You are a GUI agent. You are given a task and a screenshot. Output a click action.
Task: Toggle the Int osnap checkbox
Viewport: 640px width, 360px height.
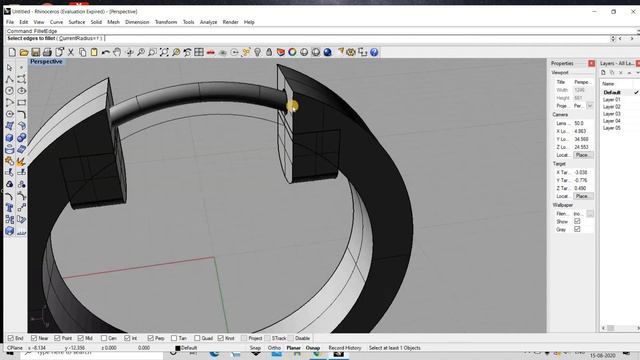point(127,338)
